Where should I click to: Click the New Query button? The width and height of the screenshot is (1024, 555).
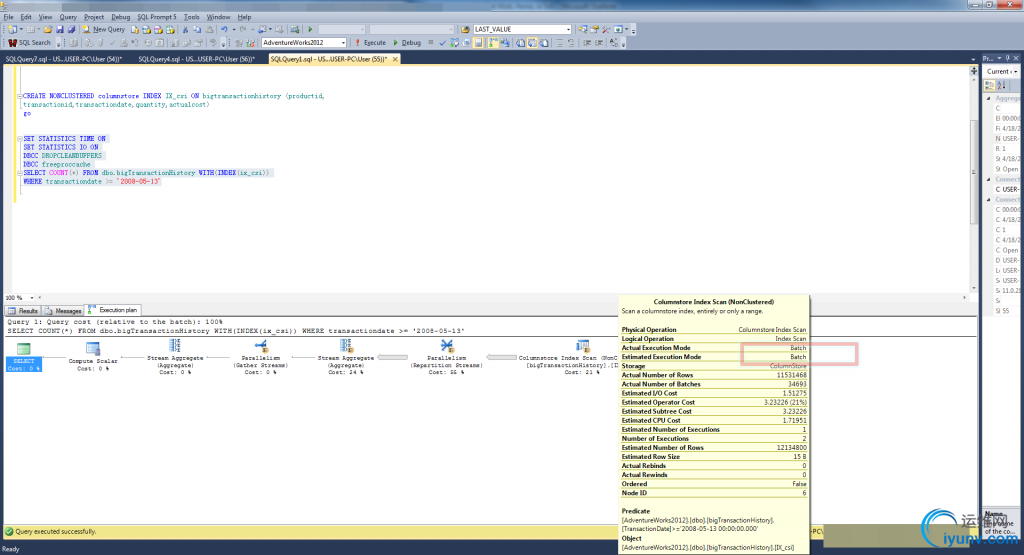coord(104,29)
